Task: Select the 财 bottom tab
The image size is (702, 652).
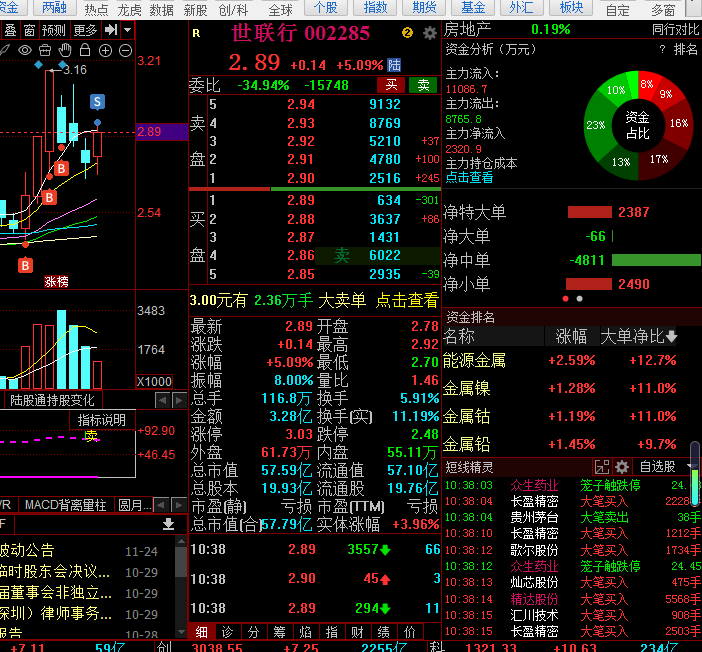Action: click(x=357, y=632)
